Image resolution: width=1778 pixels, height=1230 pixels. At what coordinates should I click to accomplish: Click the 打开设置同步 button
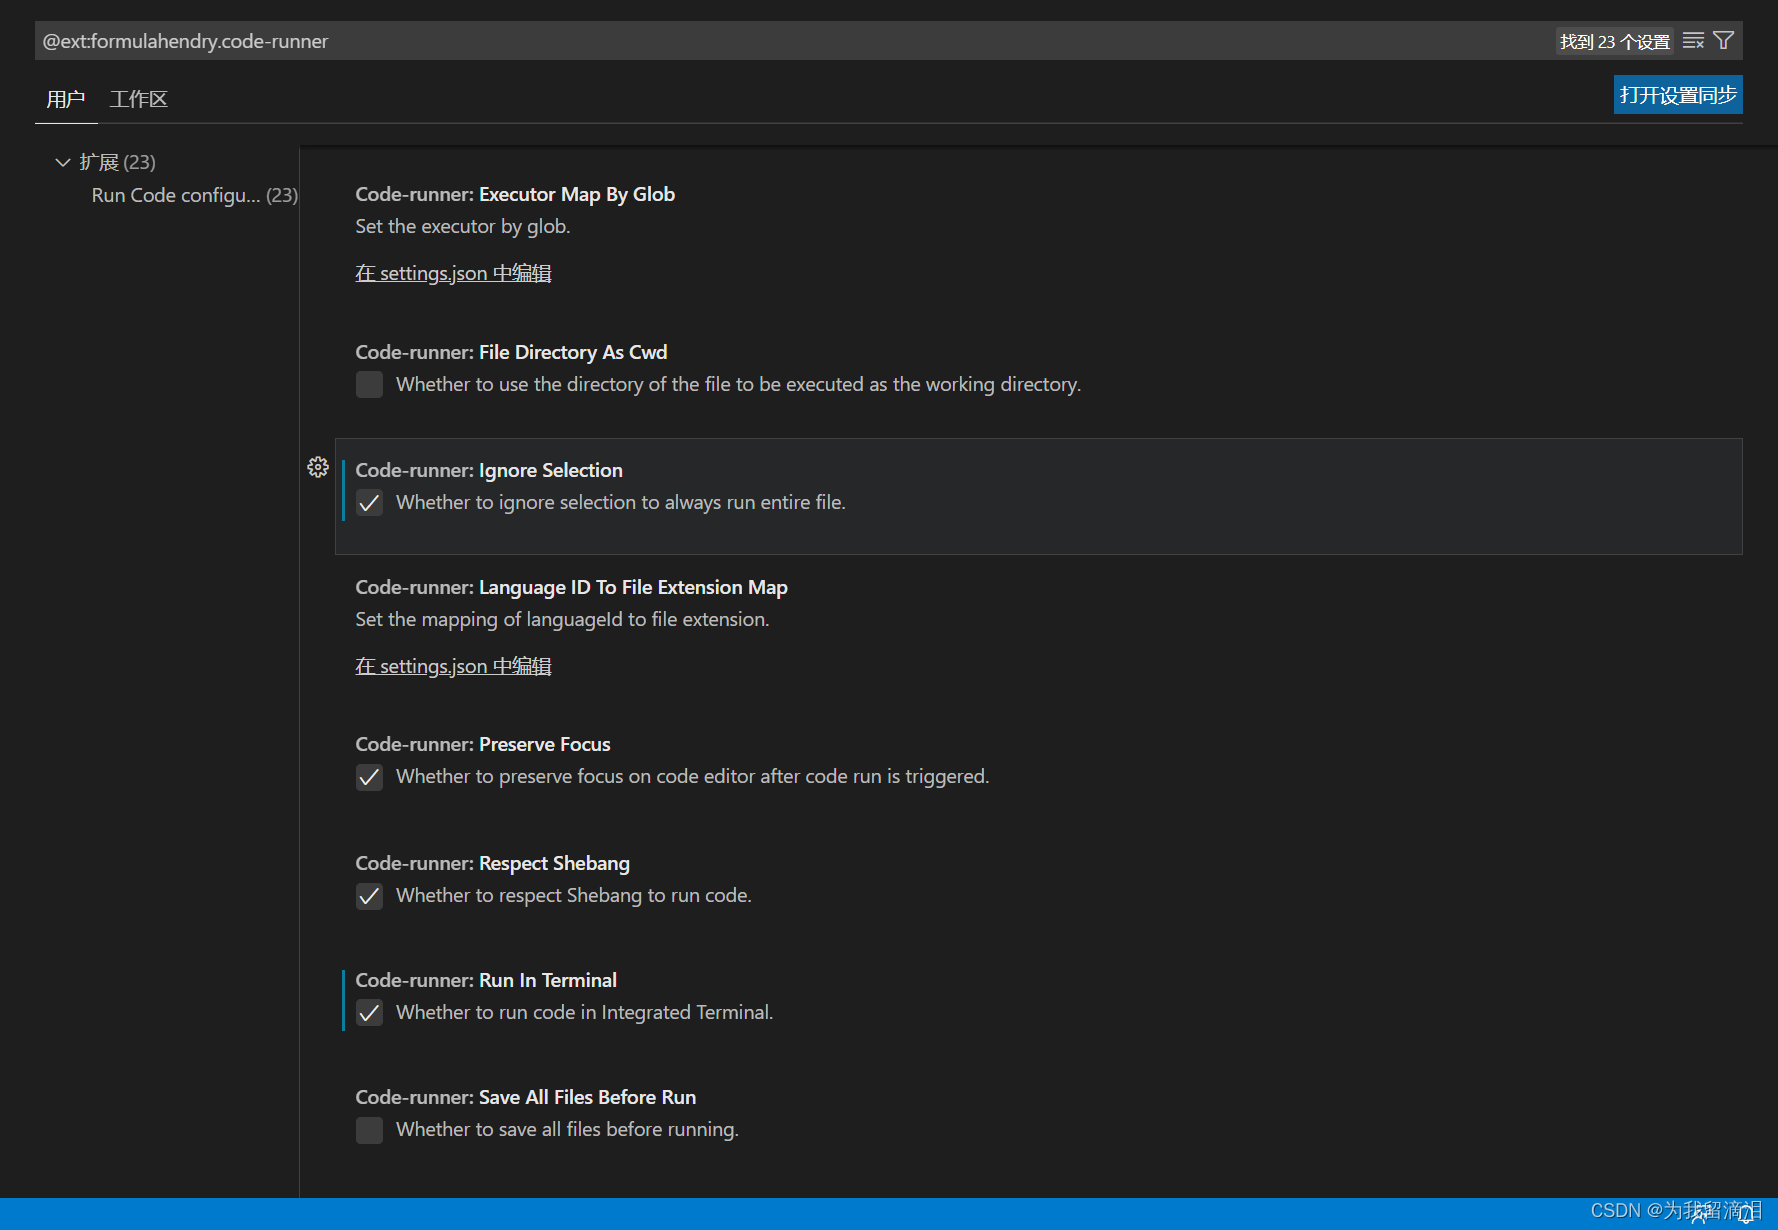pyautogui.click(x=1678, y=95)
